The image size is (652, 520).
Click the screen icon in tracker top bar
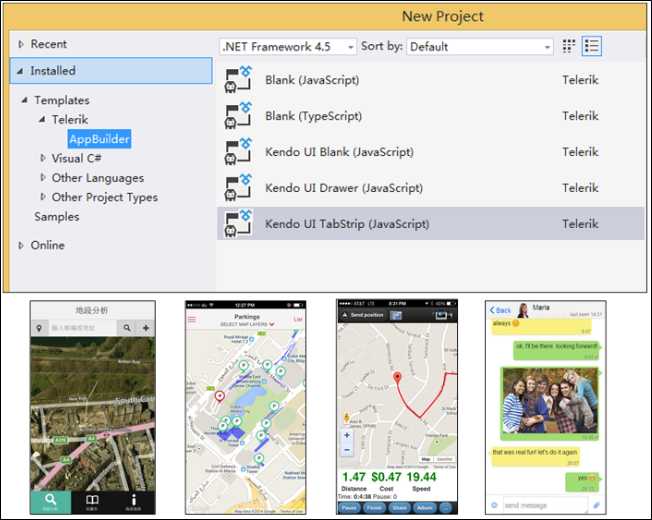pos(442,315)
